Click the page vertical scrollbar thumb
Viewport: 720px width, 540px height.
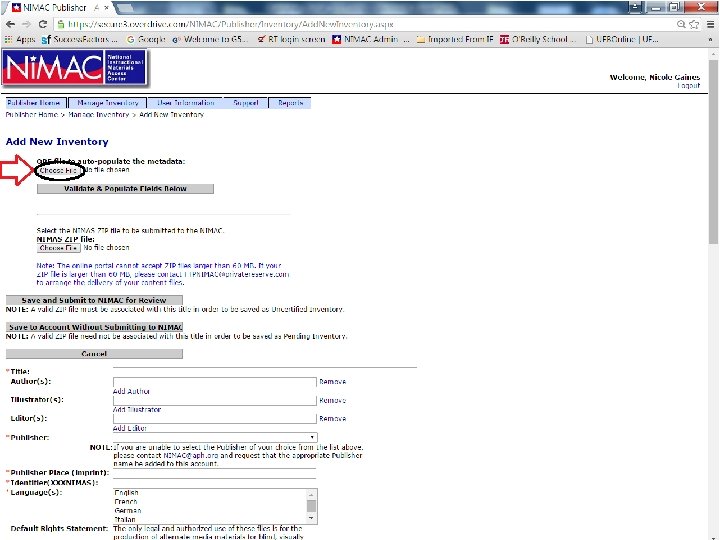pyautogui.click(x=713, y=152)
